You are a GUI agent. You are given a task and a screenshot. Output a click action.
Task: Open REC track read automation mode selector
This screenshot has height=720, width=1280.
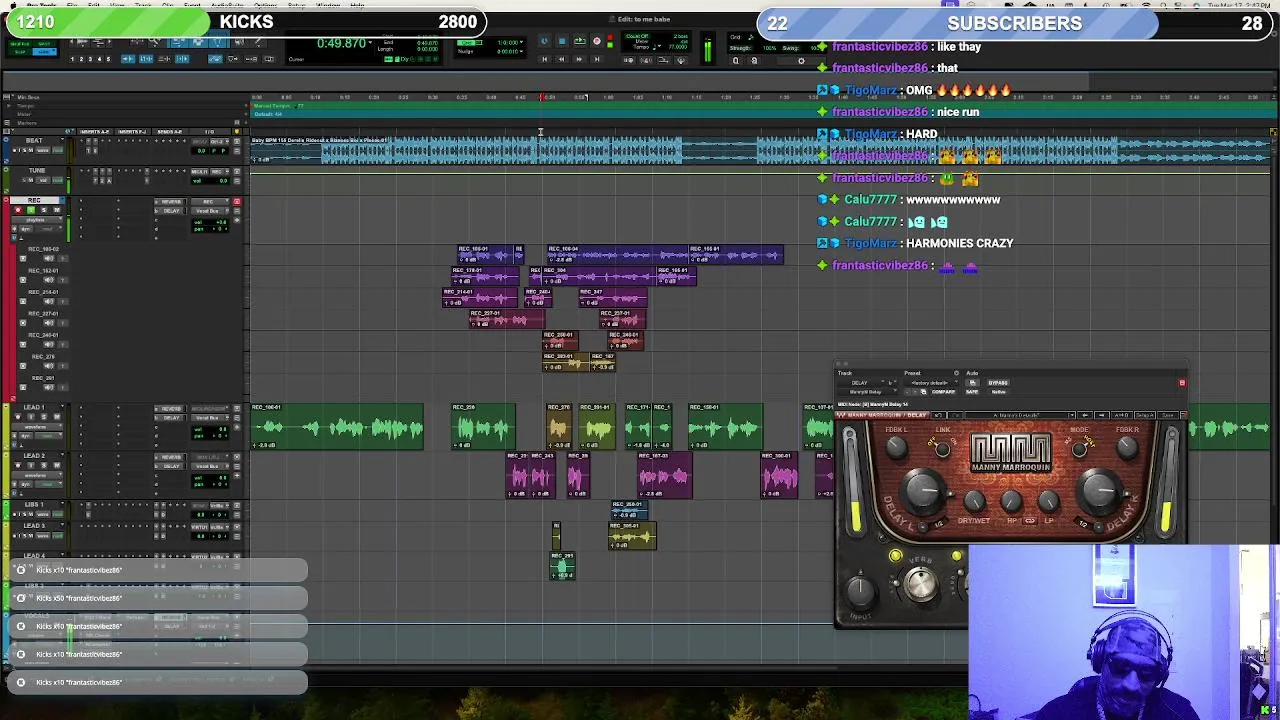tap(49, 229)
